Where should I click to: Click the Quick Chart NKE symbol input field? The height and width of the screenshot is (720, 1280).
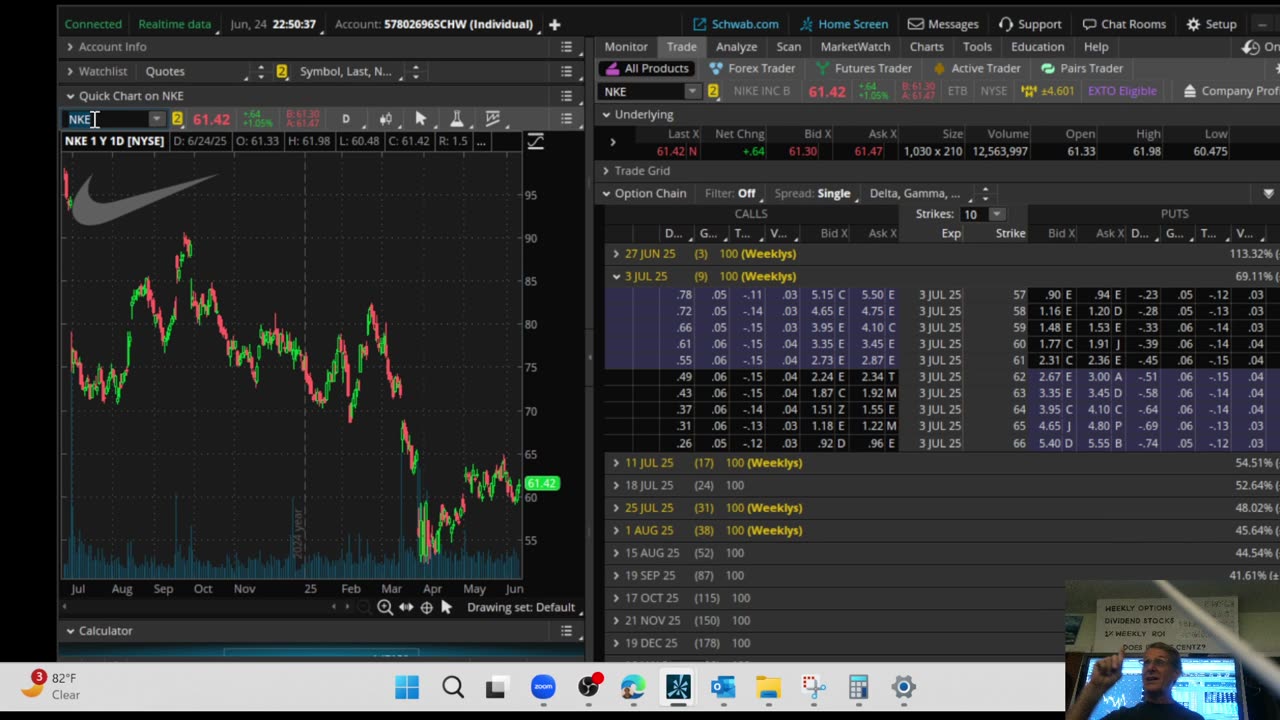pos(107,119)
